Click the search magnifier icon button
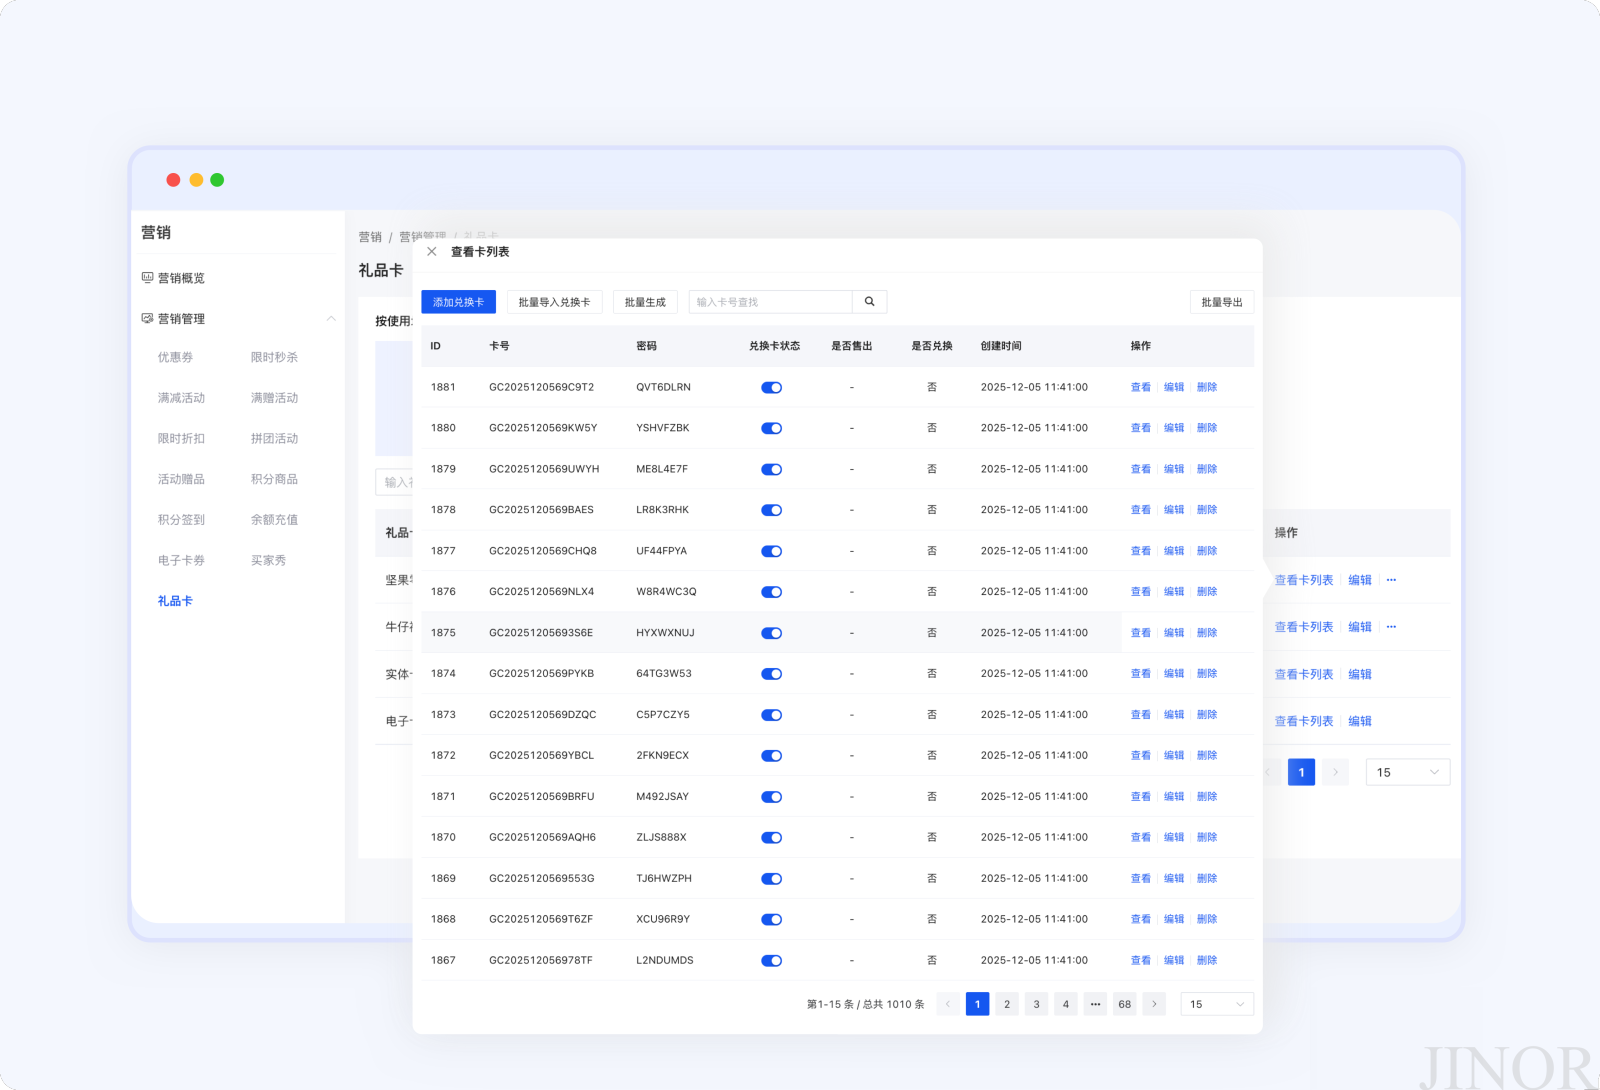The height and width of the screenshot is (1090, 1600). 869,302
